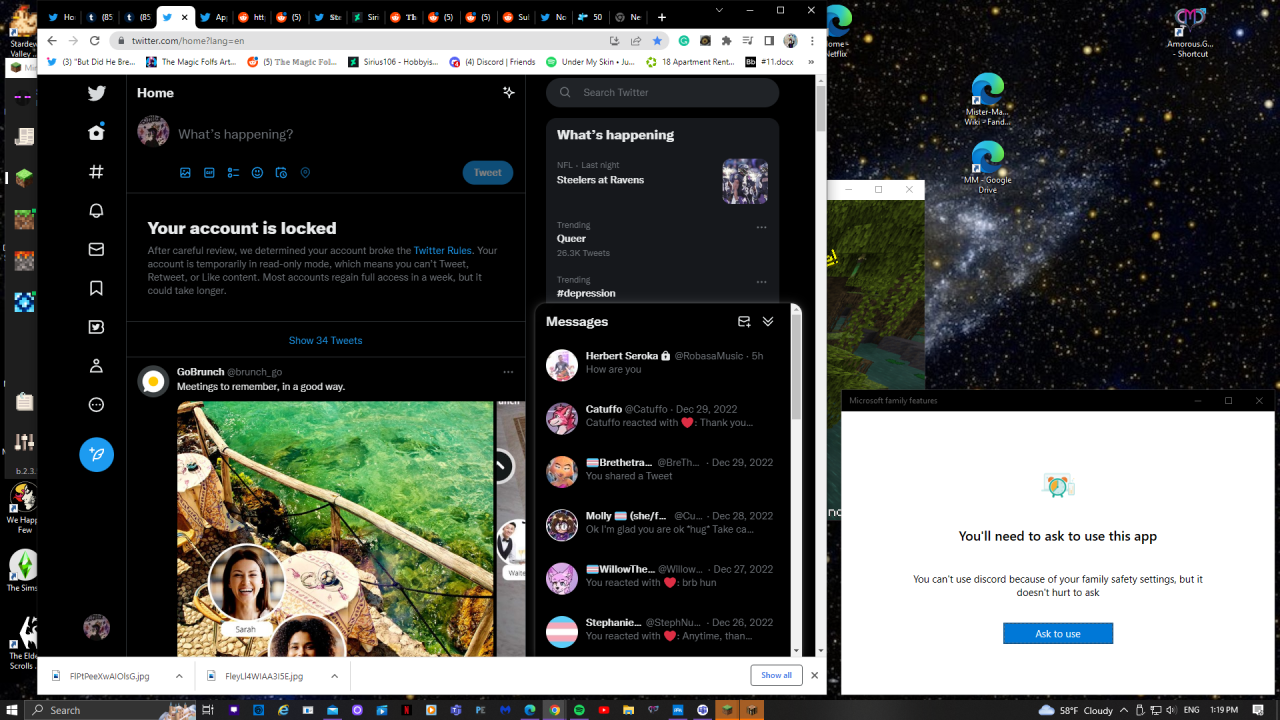1280x720 pixels.
Task: Close the downloads bar
Action: (x=815, y=675)
